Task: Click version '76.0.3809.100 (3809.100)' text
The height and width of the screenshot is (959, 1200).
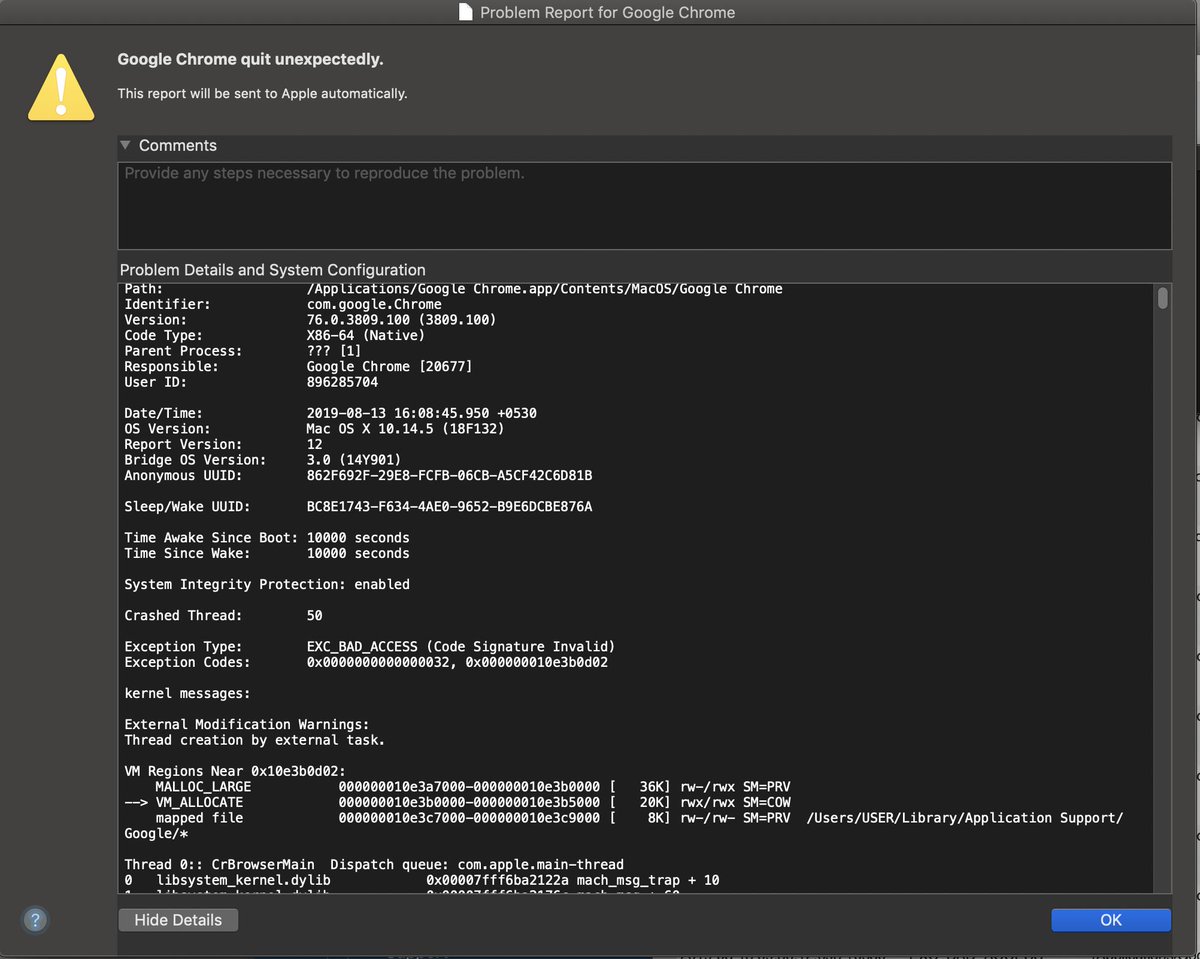Action: pos(402,320)
